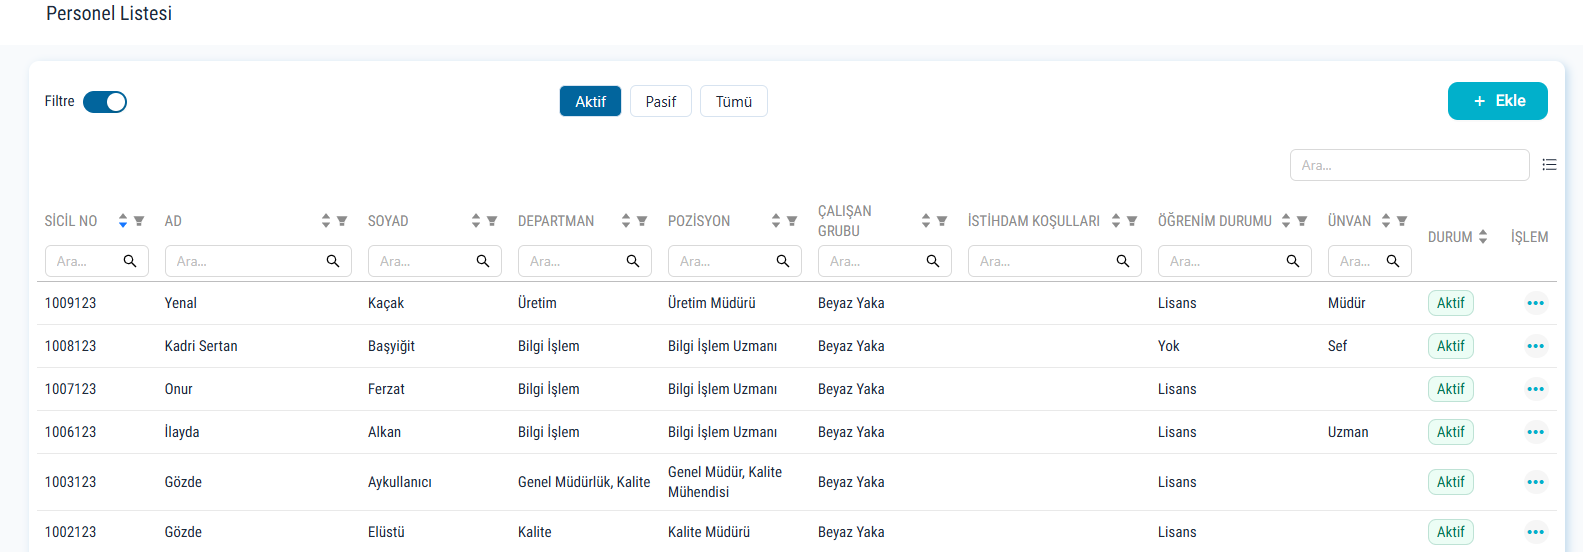Open the filter icon for Sicil No column
This screenshot has width=1583, height=552.
pyautogui.click(x=139, y=221)
